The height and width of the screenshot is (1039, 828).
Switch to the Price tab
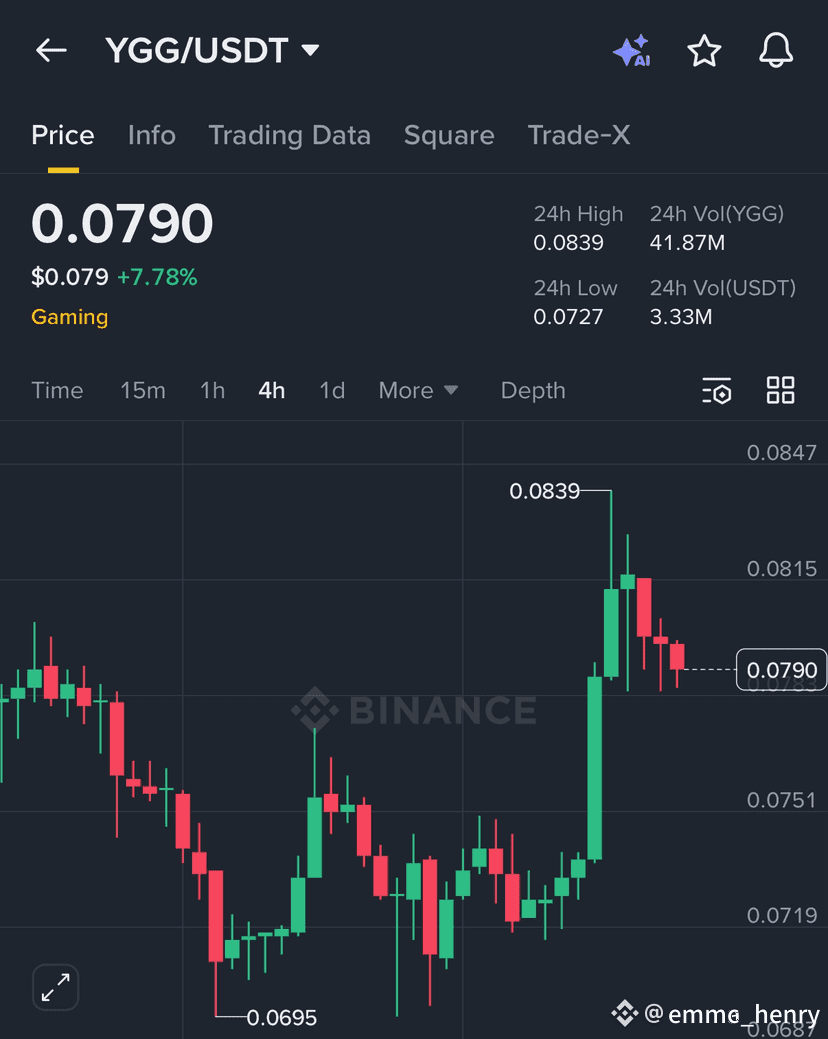pos(63,135)
